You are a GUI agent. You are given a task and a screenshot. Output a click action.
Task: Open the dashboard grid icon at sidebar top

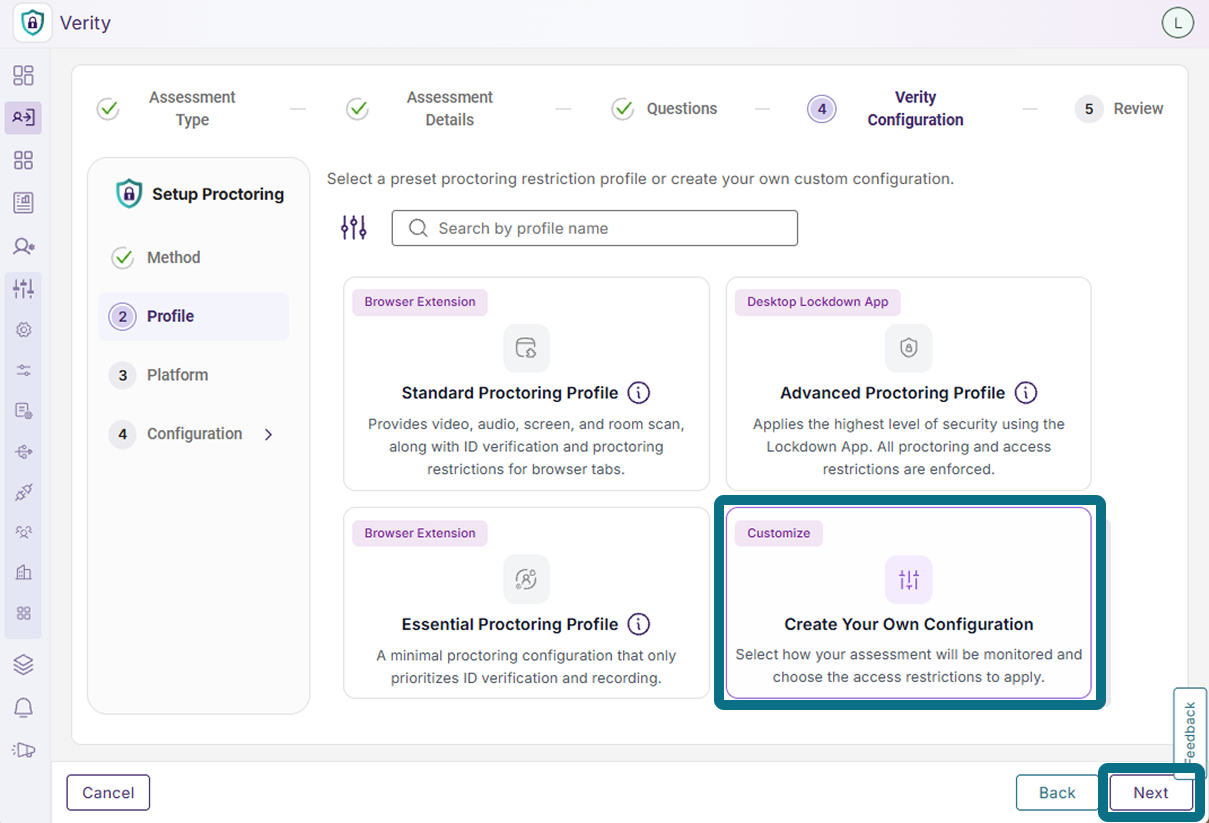(23, 75)
